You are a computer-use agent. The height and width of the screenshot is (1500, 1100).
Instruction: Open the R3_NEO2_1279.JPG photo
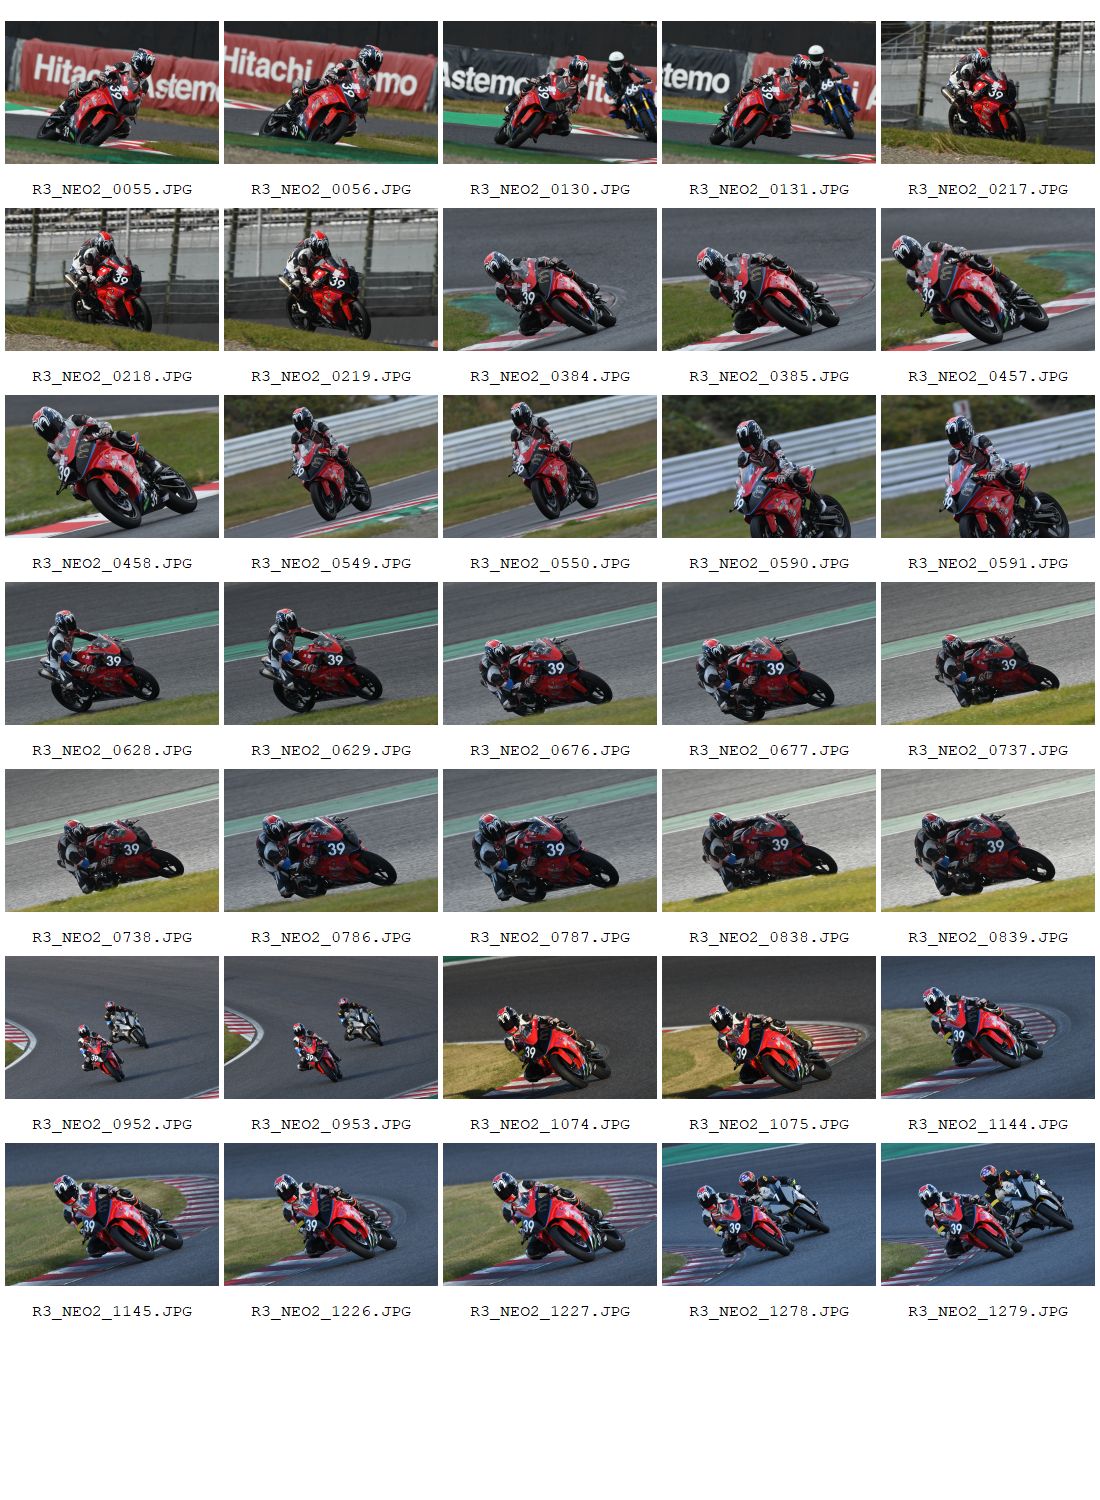click(x=988, y=1214)
